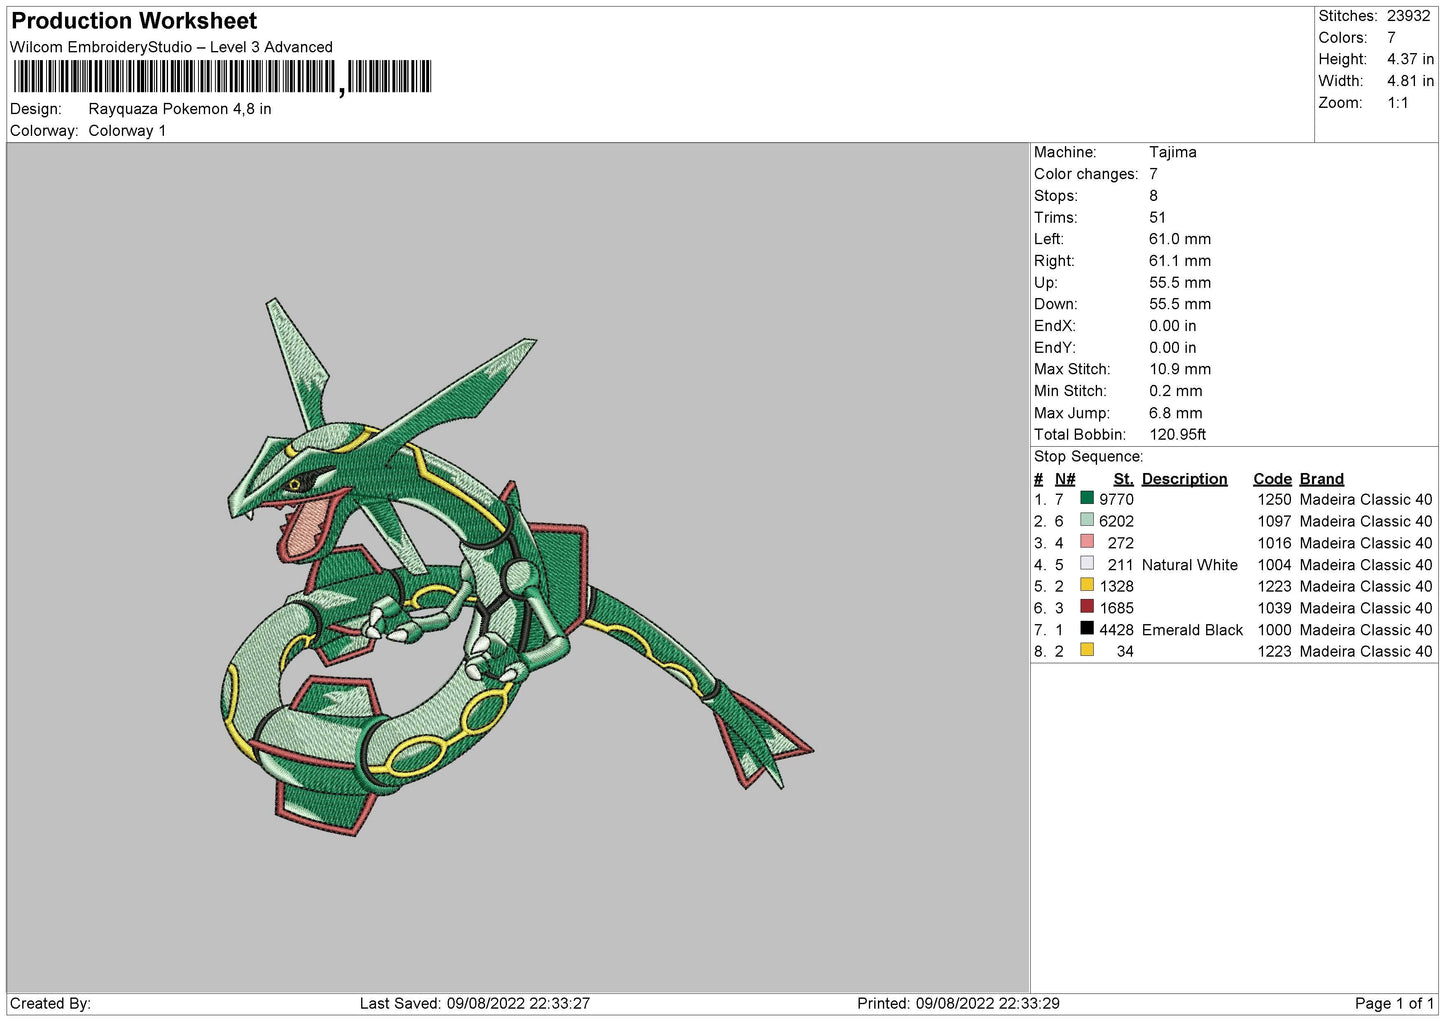Click 'Wilcom EmbroideryStudio – Level 3 Advanced' text

click(171, 47)
